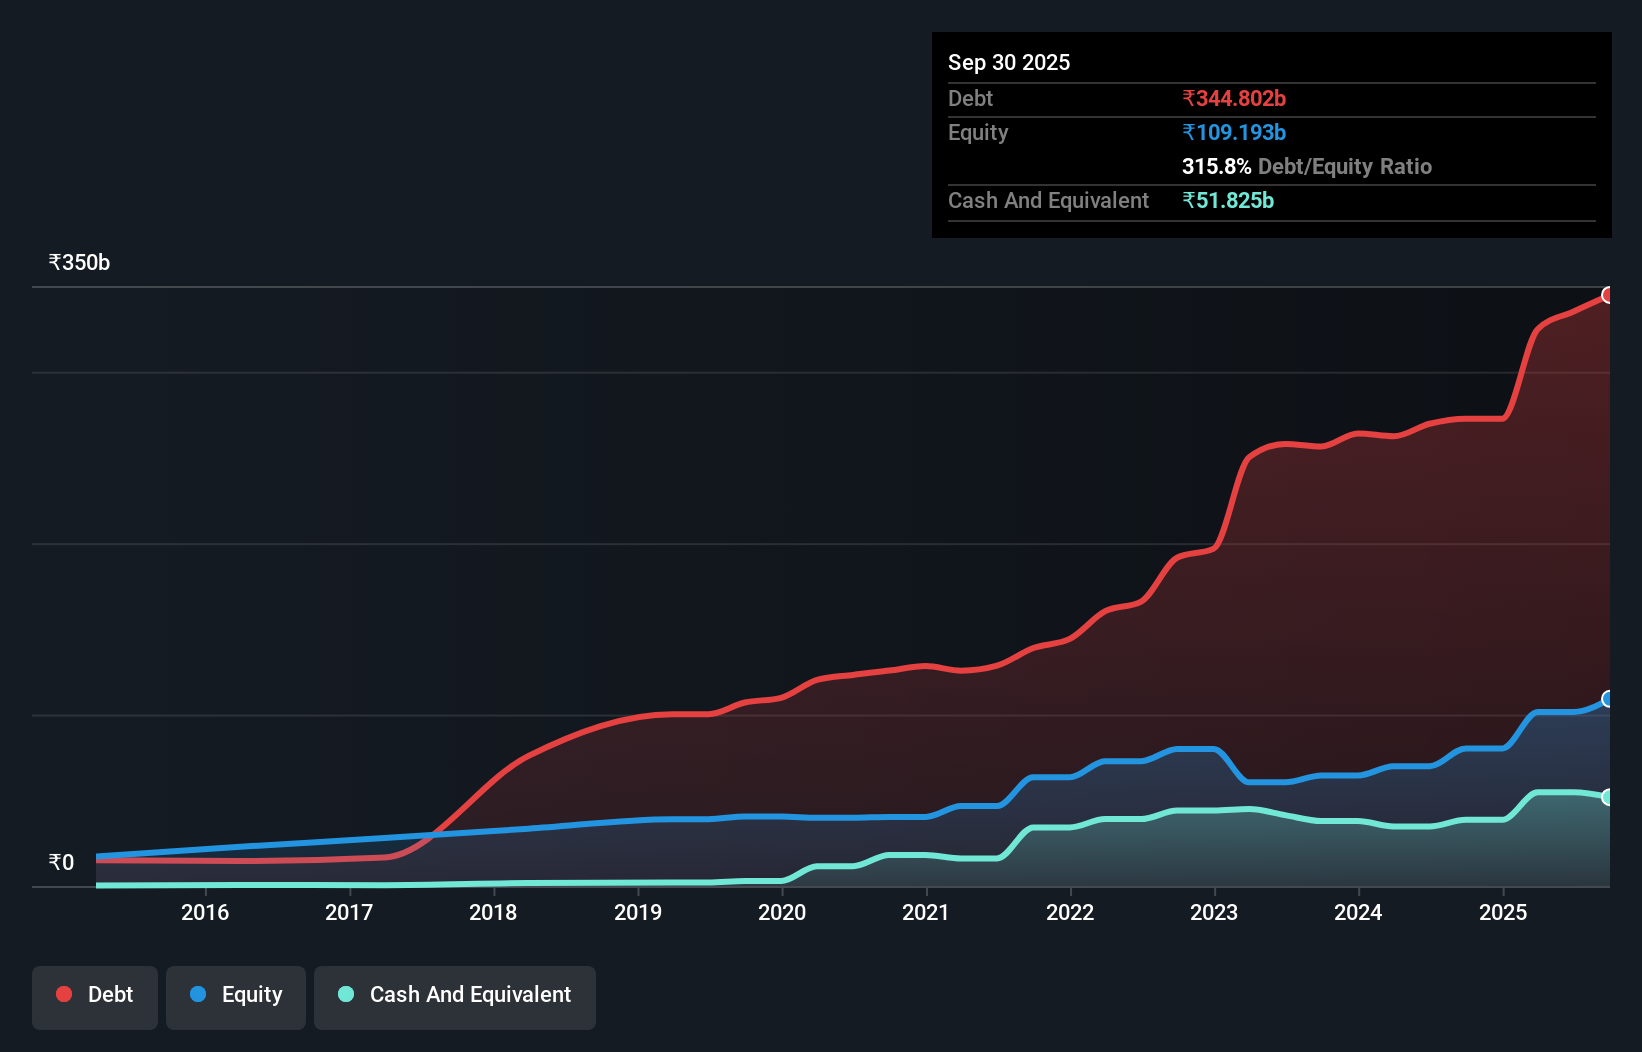
Task: Select the Cash endpoint circle at chart right
Action: coord(1608,797)
